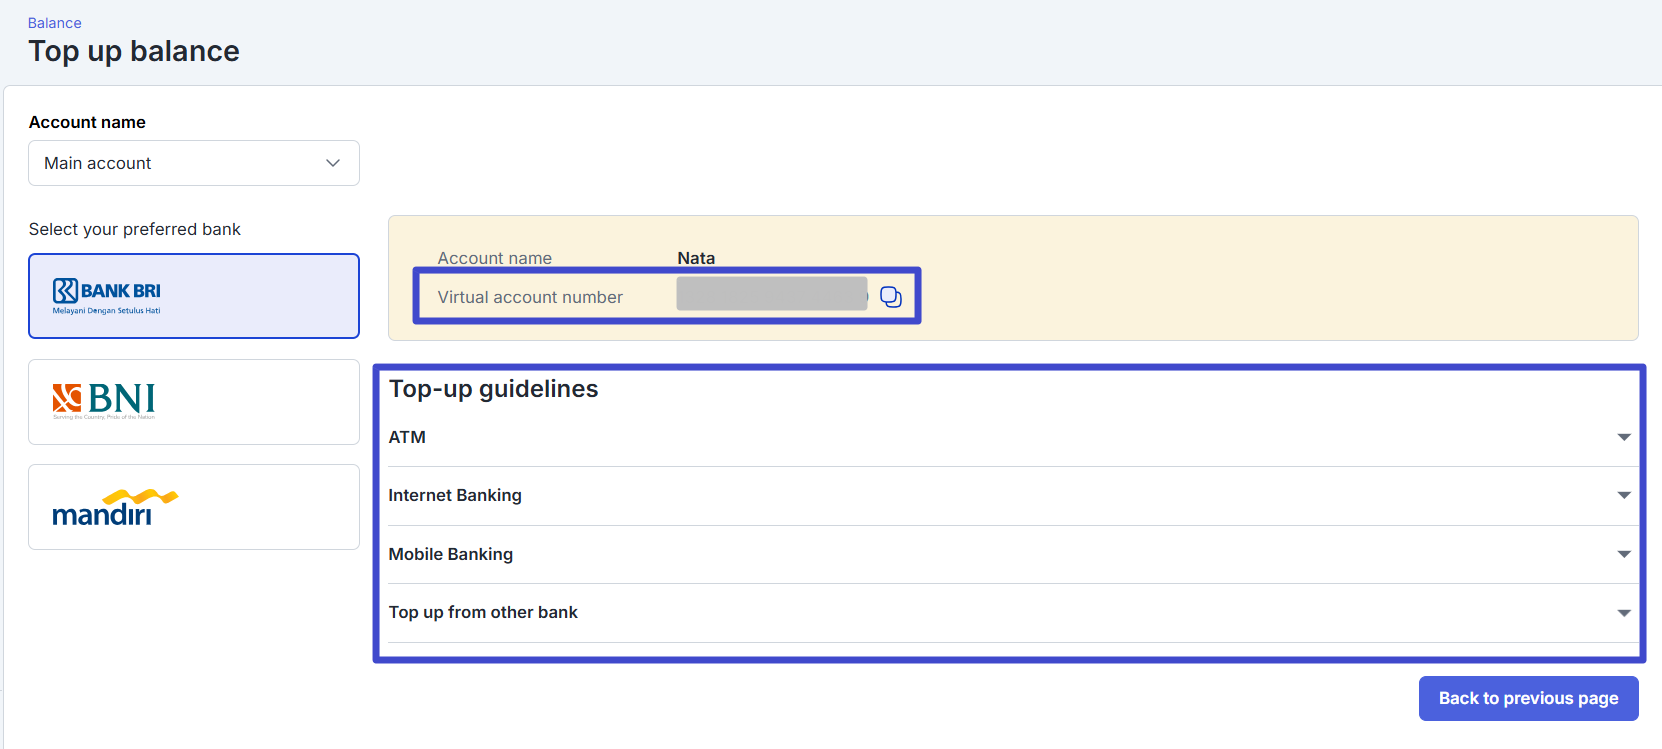Expand the other bank top-up arrow
Viewport: 1662px width, 749px height.
click(x=1623, y=613)
